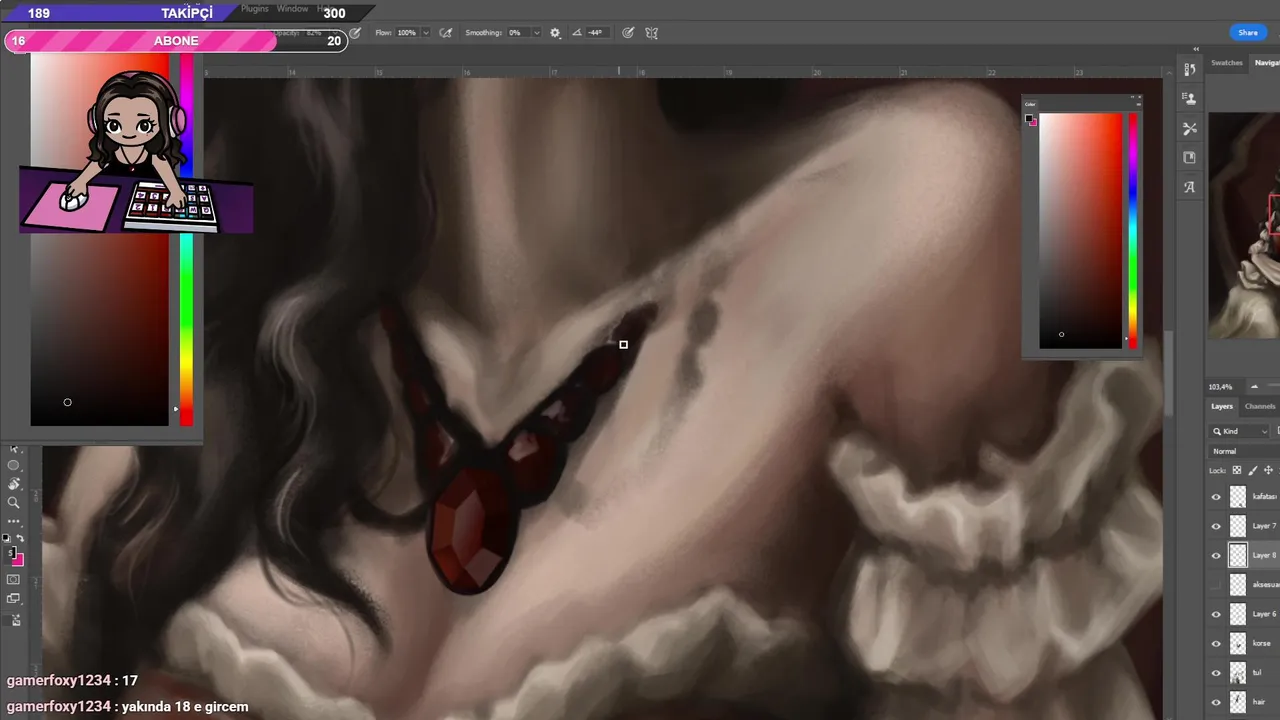Open the smoothing options gear
This screenshot has height=720, width=1280.
556,33
